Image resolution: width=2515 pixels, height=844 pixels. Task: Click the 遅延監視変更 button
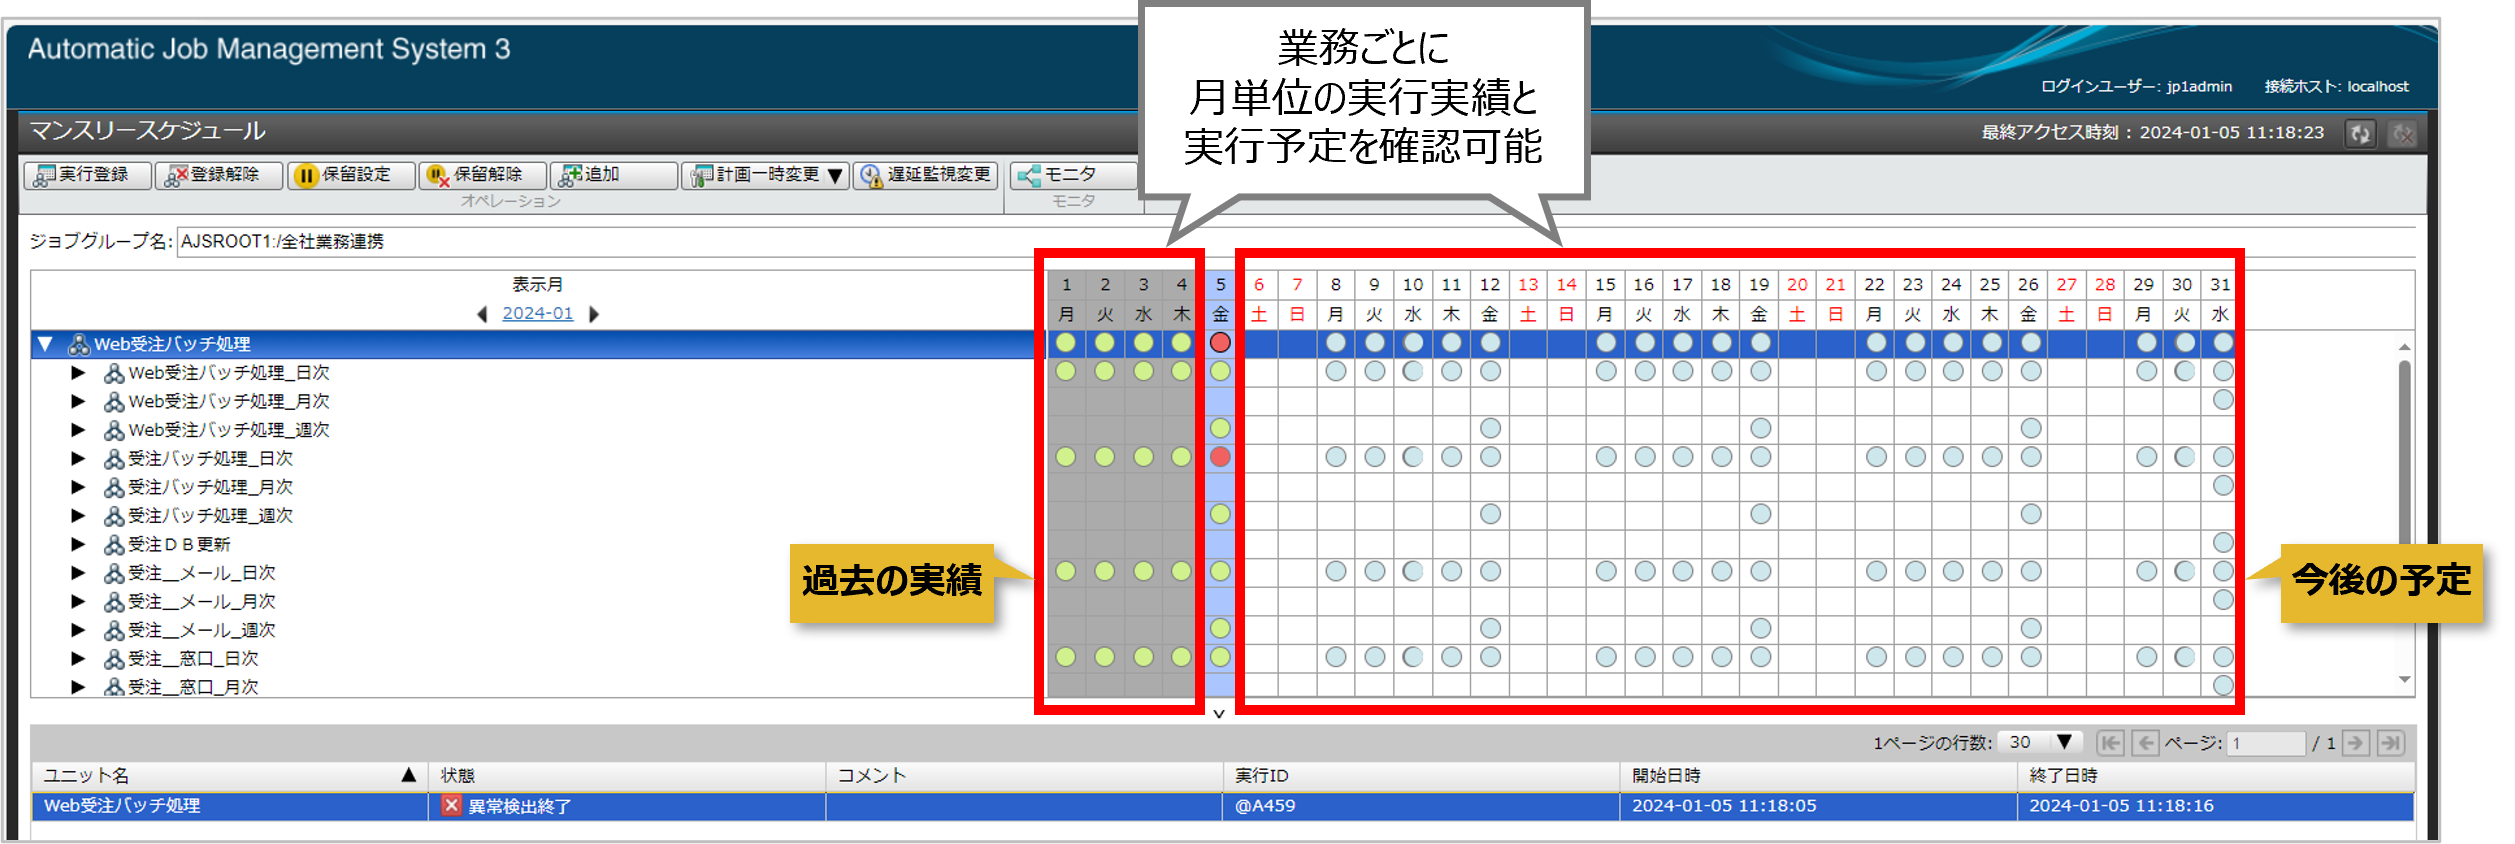point(926,175)
